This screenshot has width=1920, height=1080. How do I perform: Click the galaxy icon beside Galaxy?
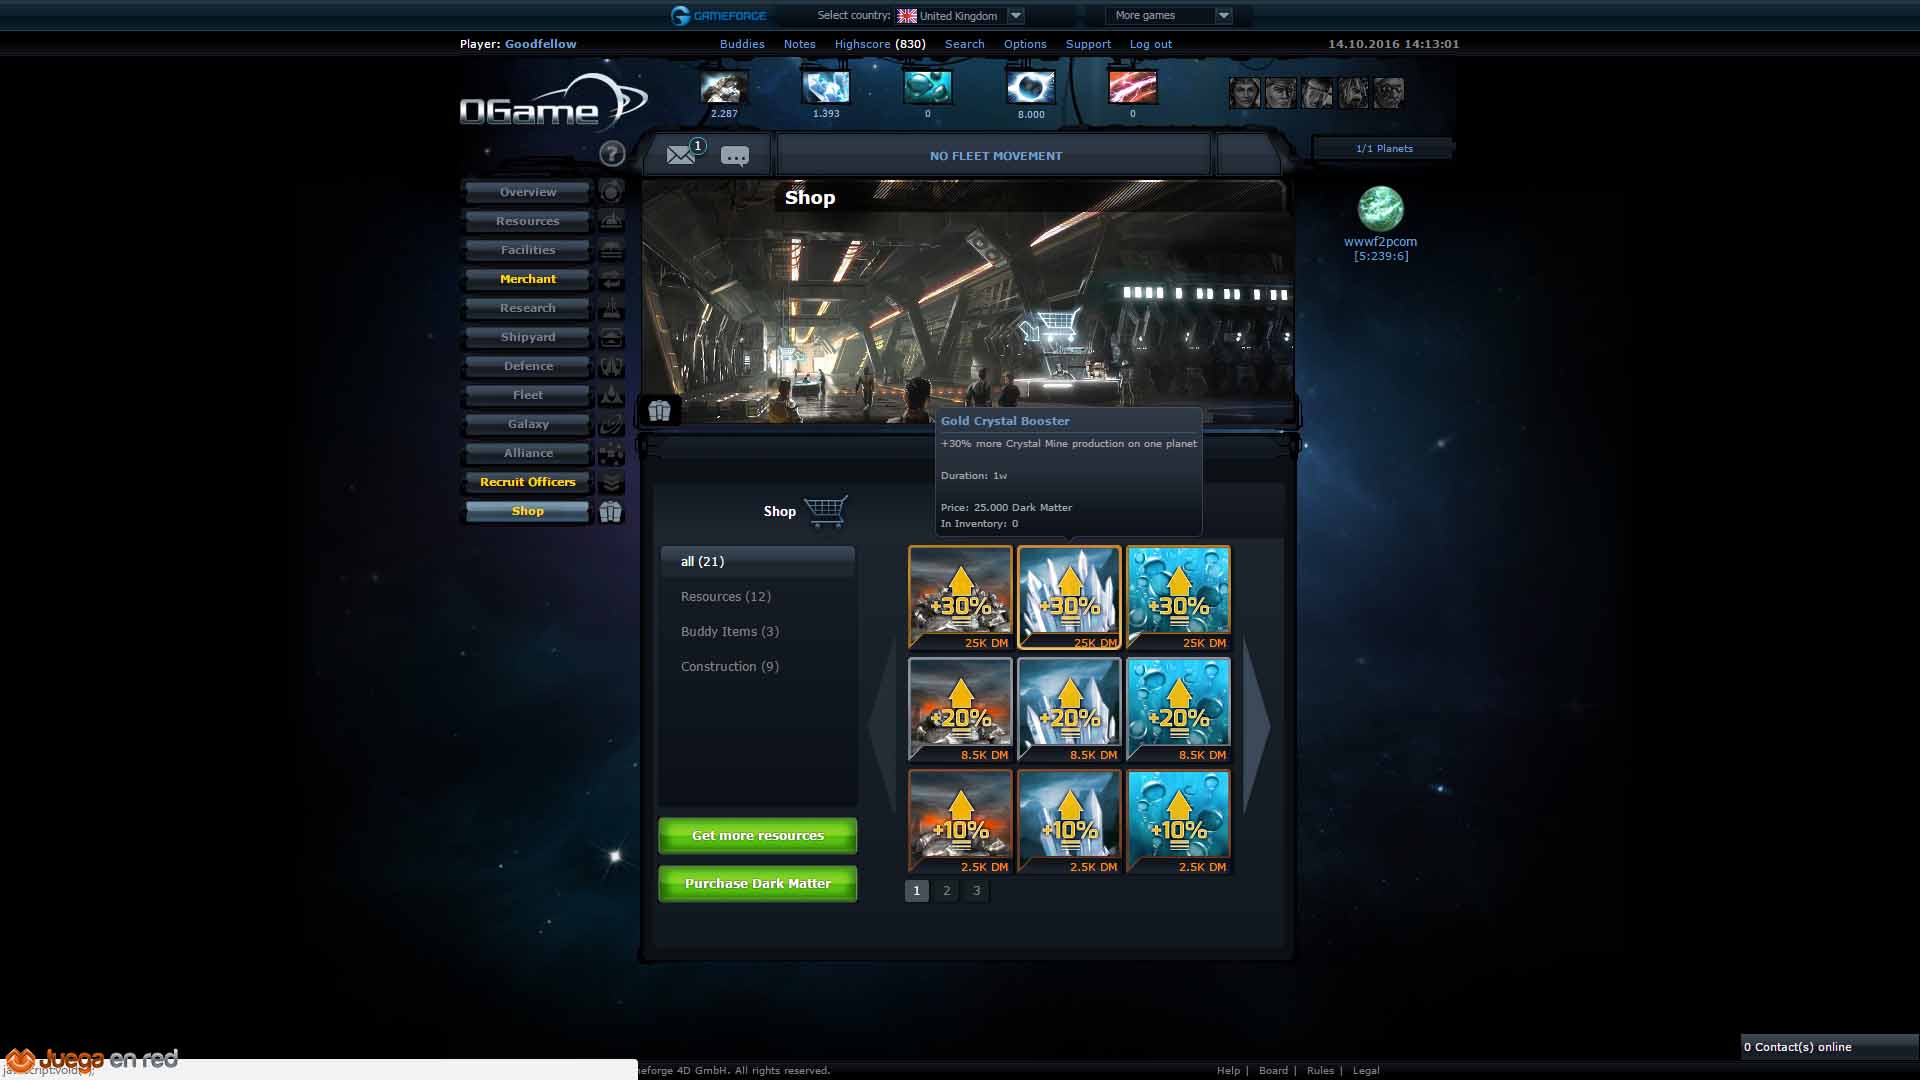611,424
